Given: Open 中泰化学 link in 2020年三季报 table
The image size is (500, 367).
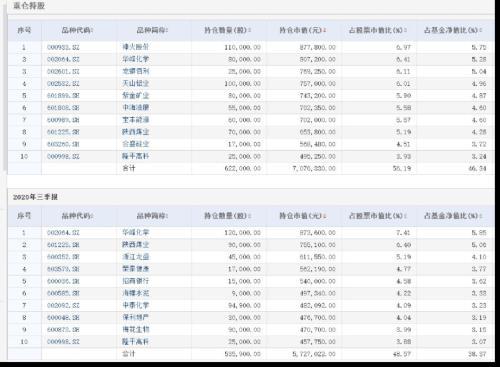Looking at the screenshot, I should coord(135,305).
